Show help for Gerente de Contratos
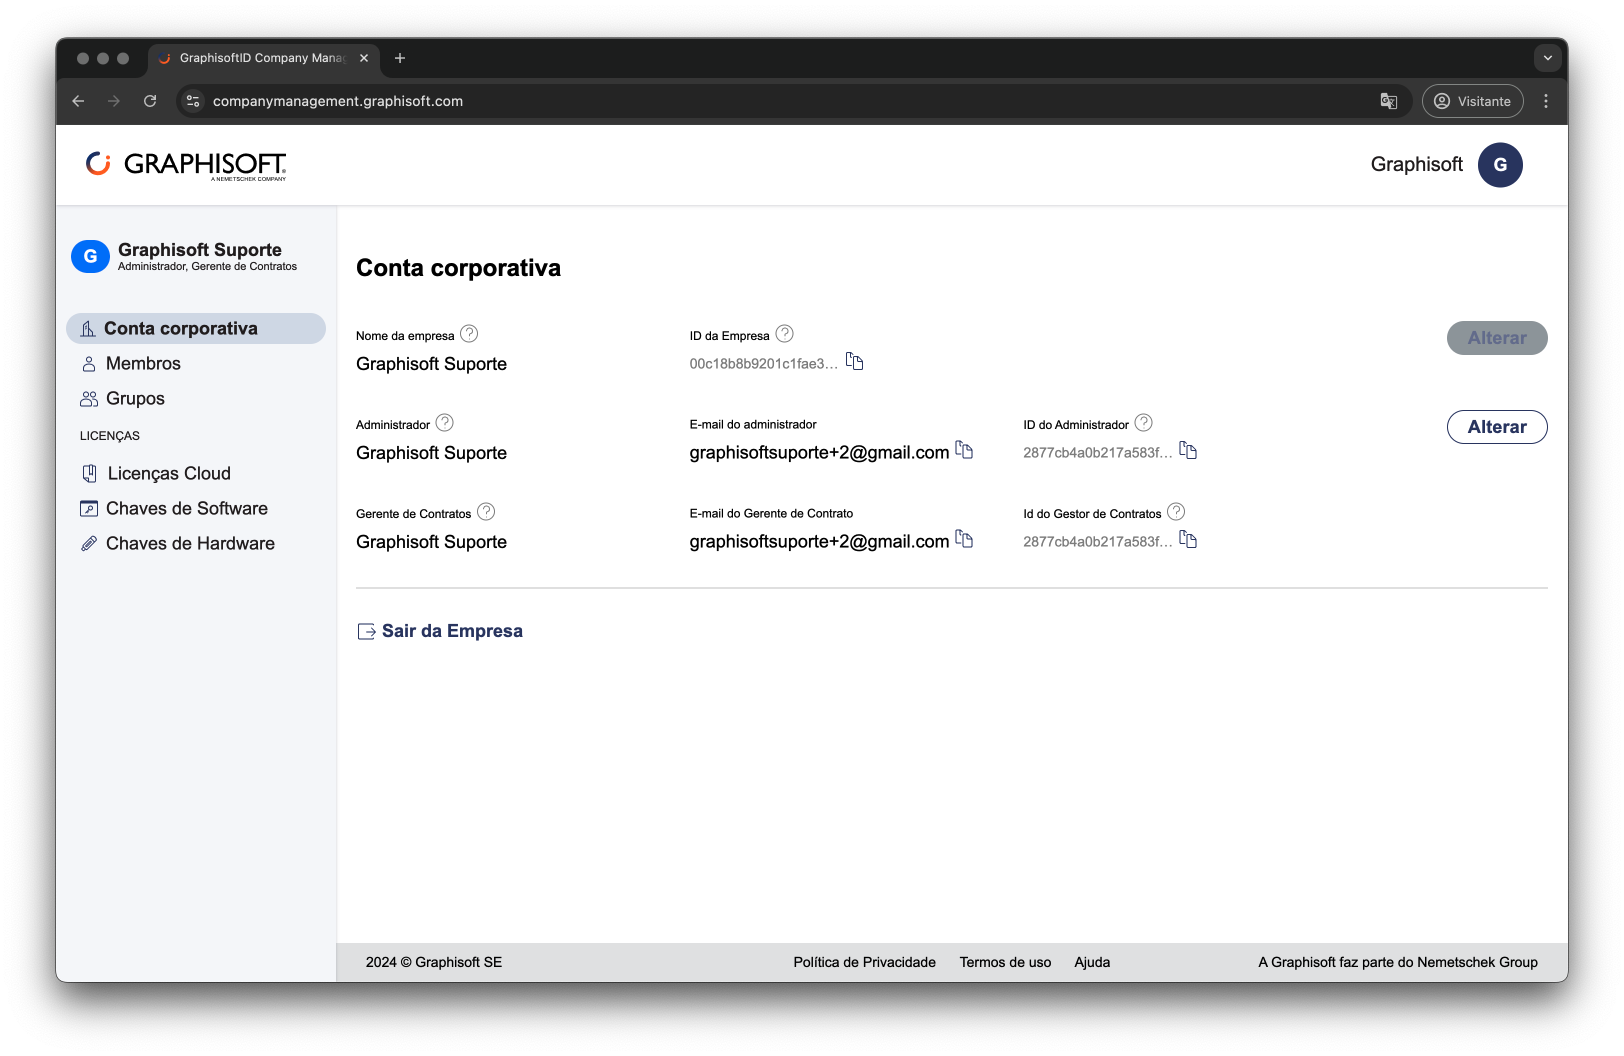 click(486, 512)
